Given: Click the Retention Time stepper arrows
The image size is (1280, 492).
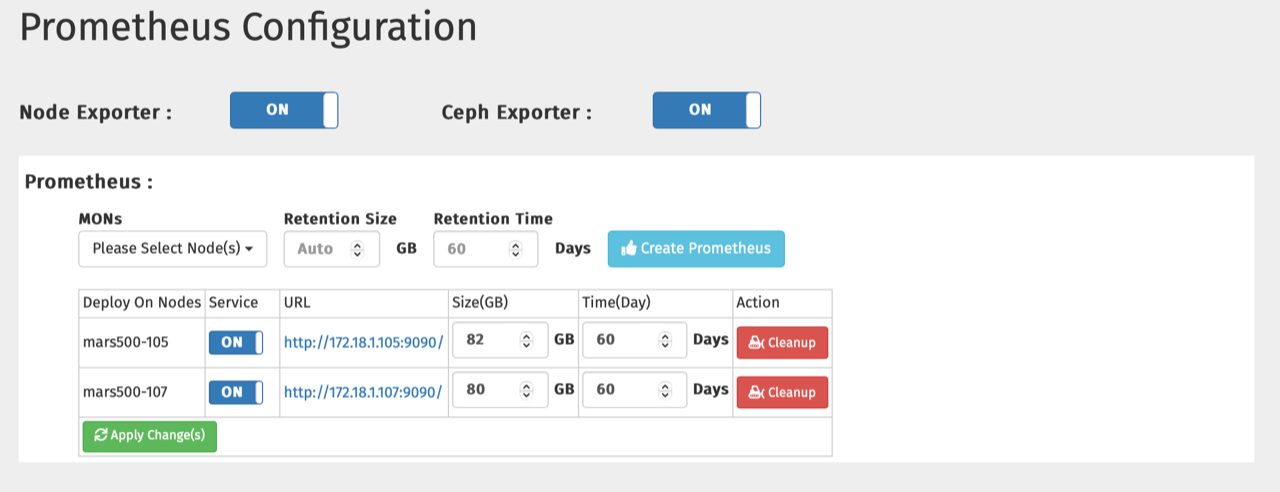Looking at the screenshot, I should coord(516,249).
